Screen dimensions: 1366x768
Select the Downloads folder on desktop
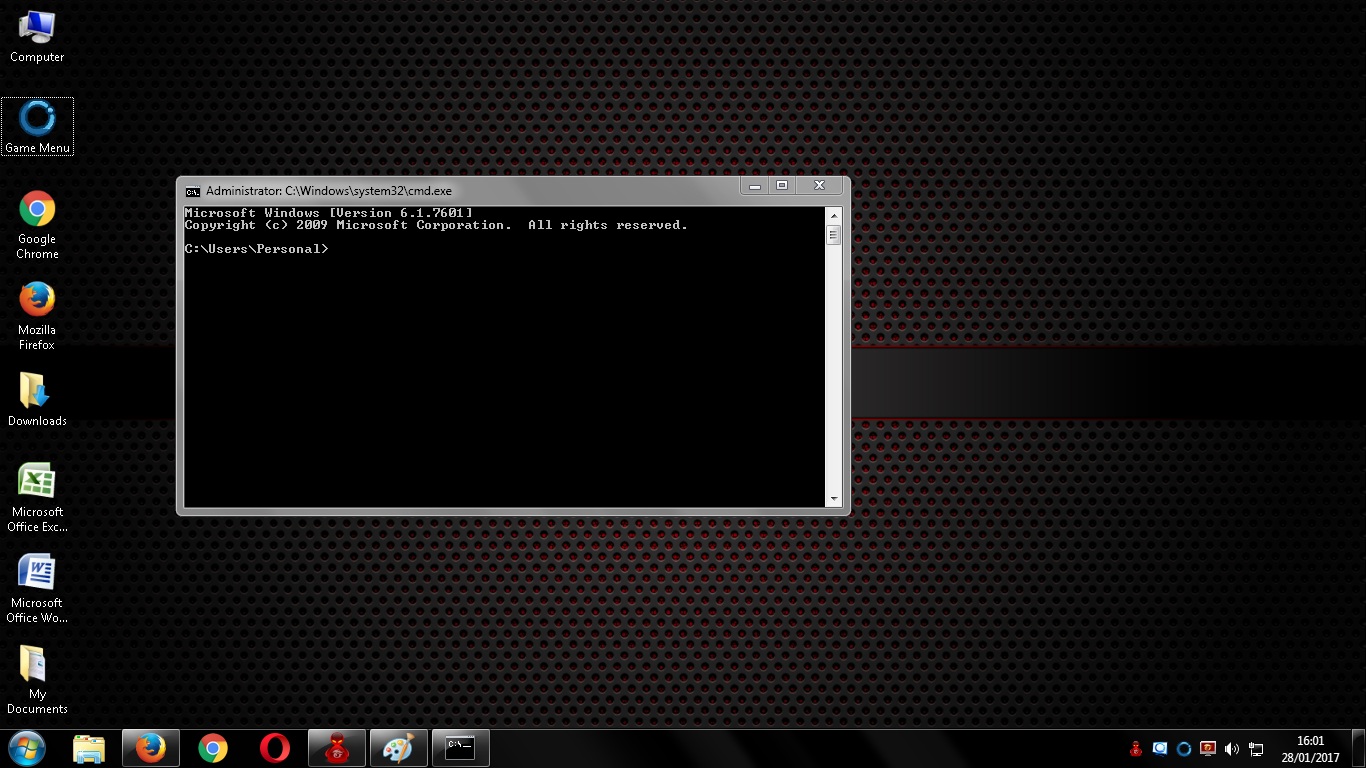click(37, 399)
